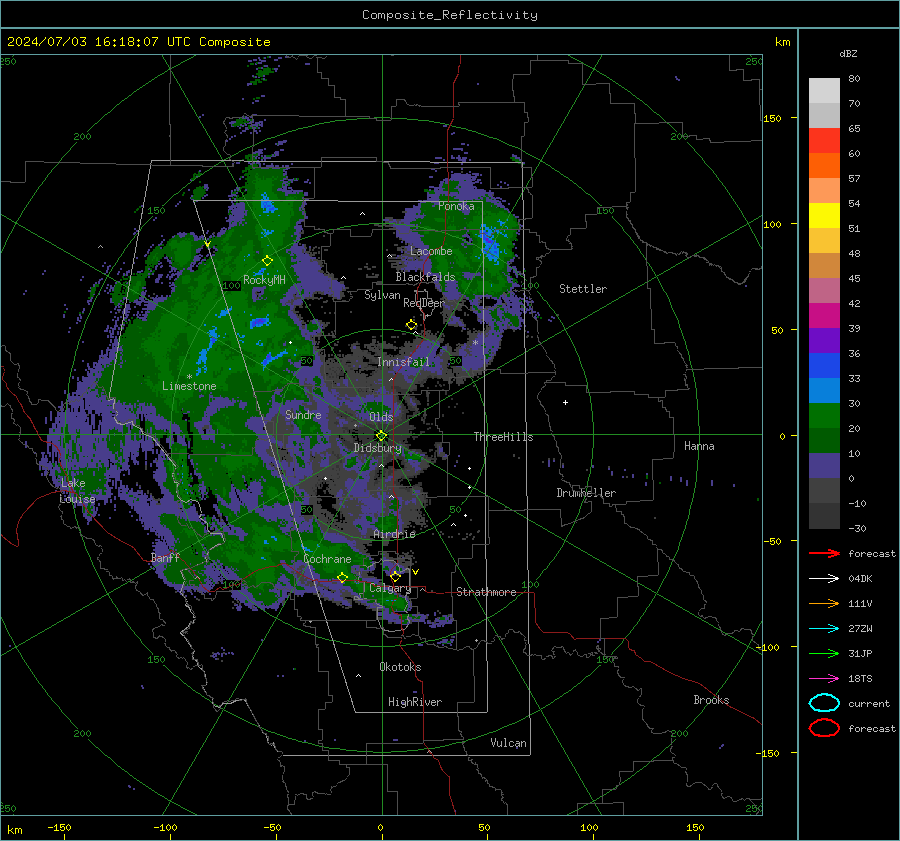Click the yellow radar-center diamond above Didsbury
This screenshot has height=841, width=900.
click(x=381, y=436)
